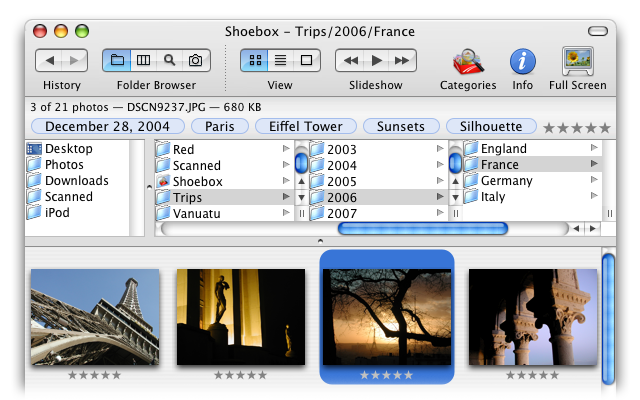Select Photos folder in the sidebar
The height and width of the screenshot is (400, 640).
64,164
